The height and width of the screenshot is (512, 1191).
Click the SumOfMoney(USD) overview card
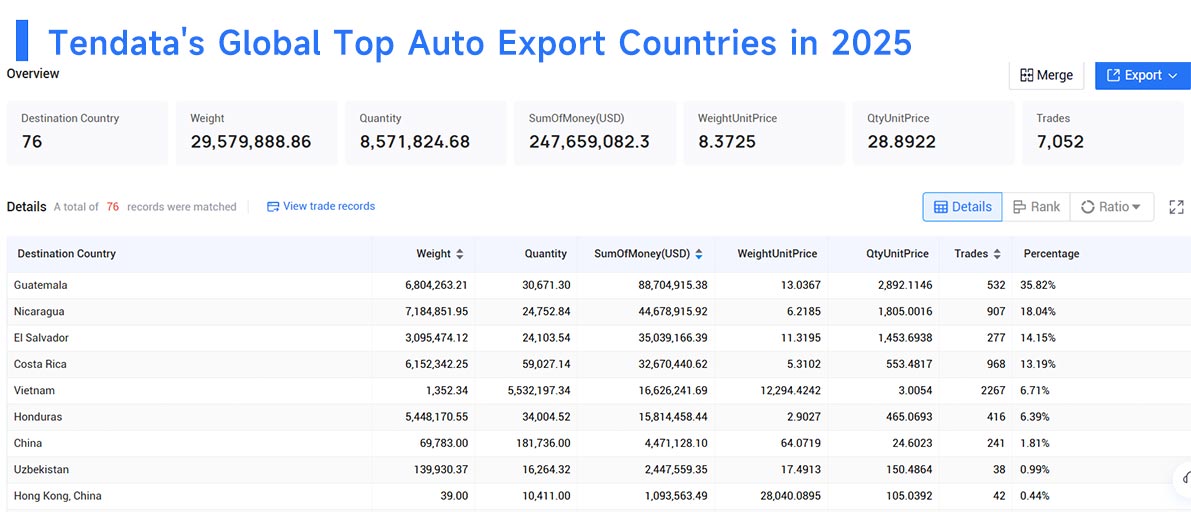(595, 133)
